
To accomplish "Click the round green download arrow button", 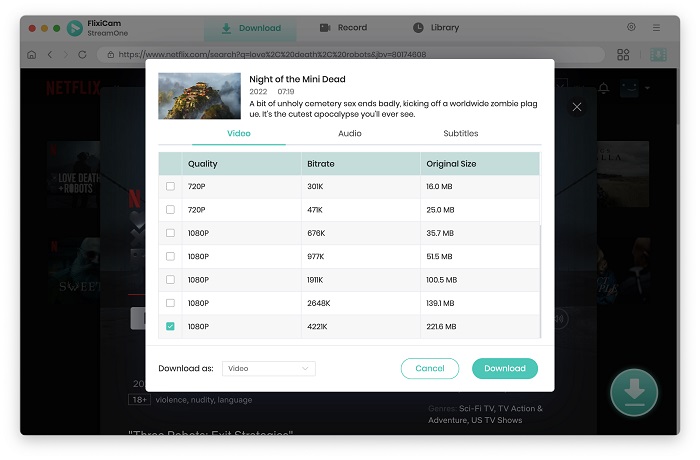I will (x=633, y=392).
